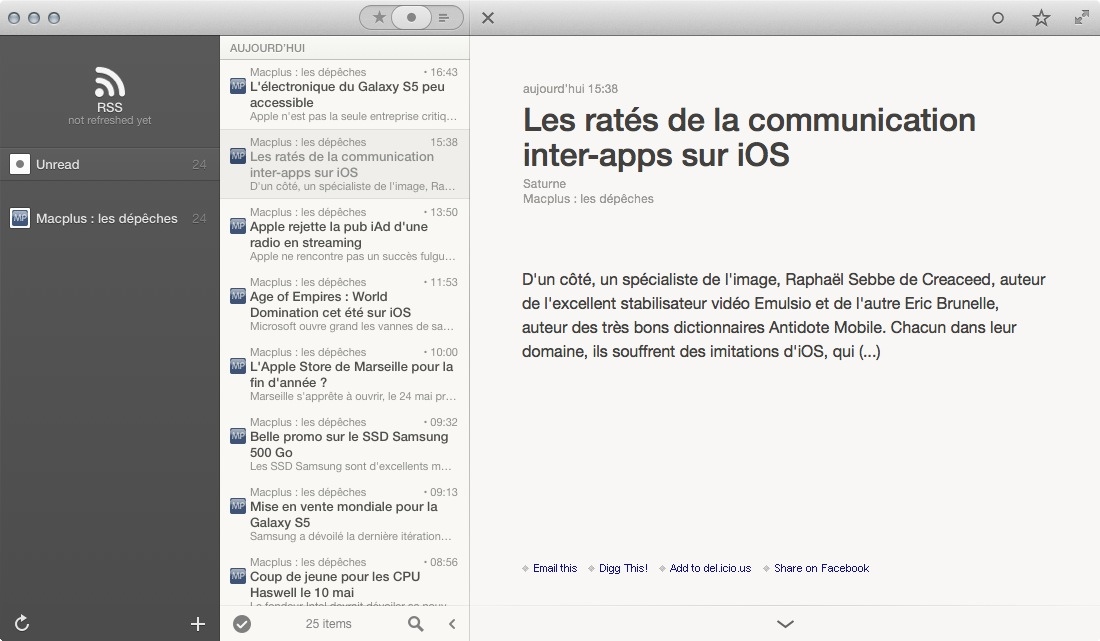Select Macplus : les dépêches feed in sidebar
1100x641 pixels.
(x=109, y=218)
